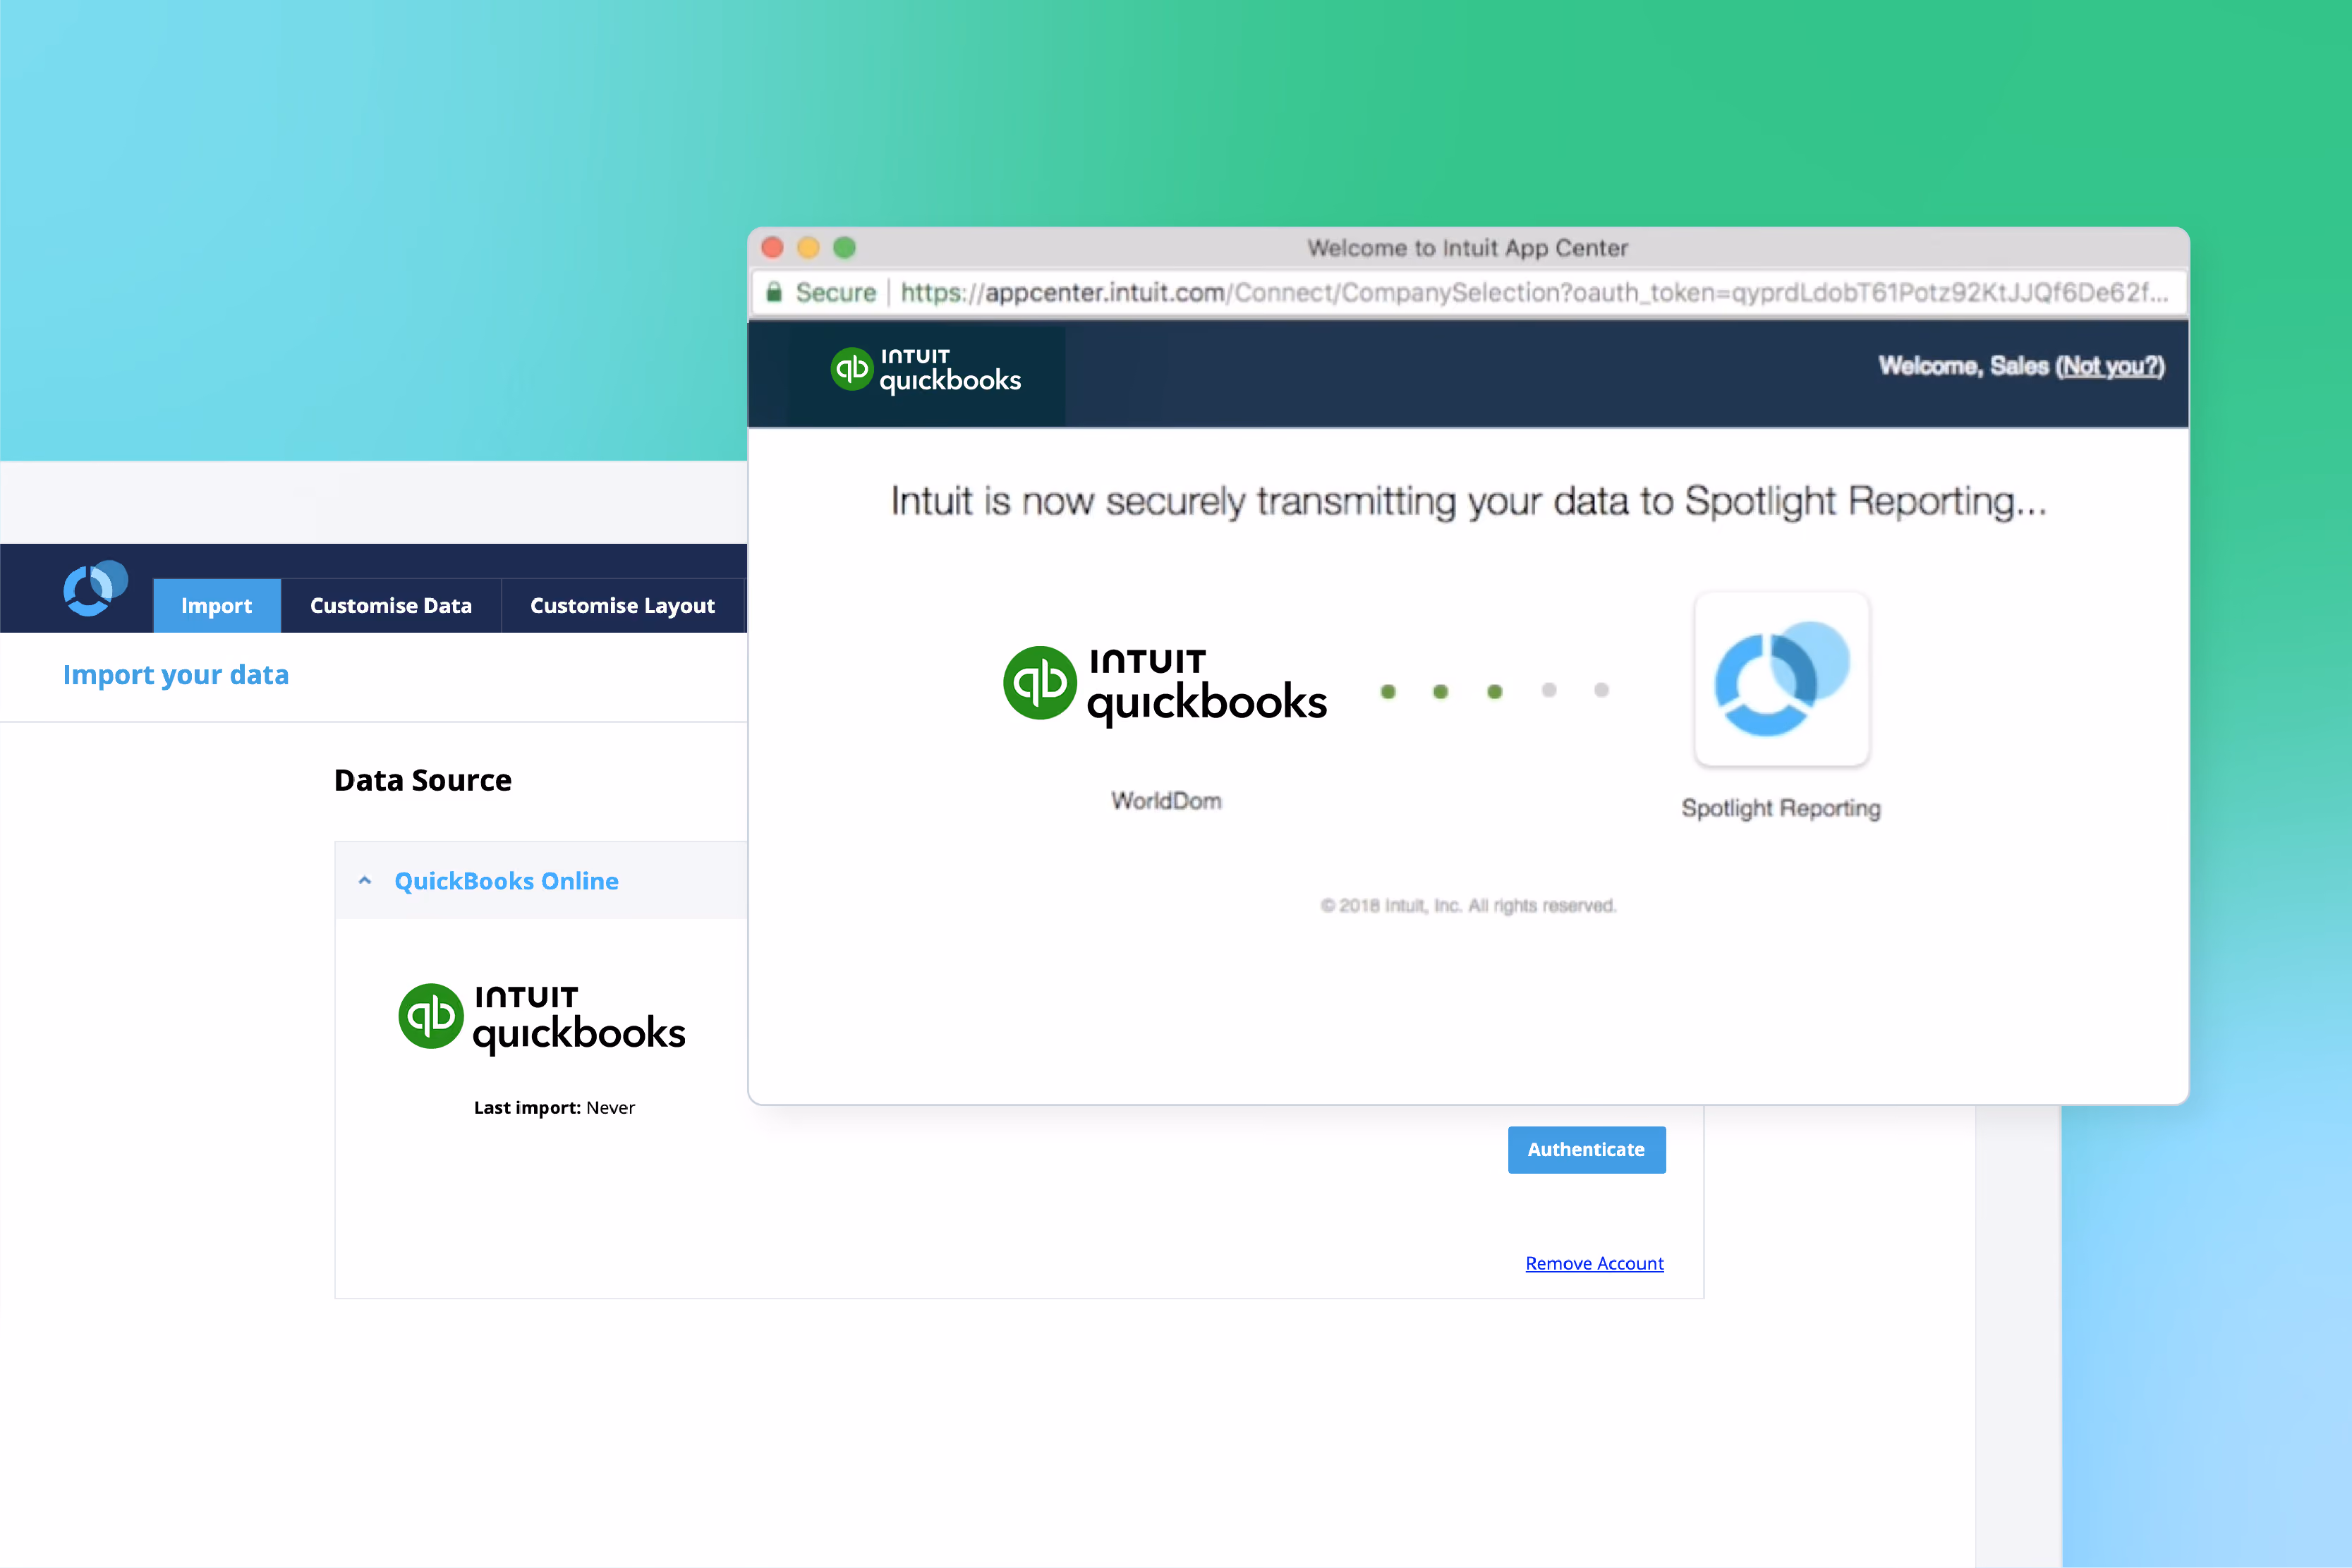Click the 2018 Intuit copyright notice

tap(1468, 906)
